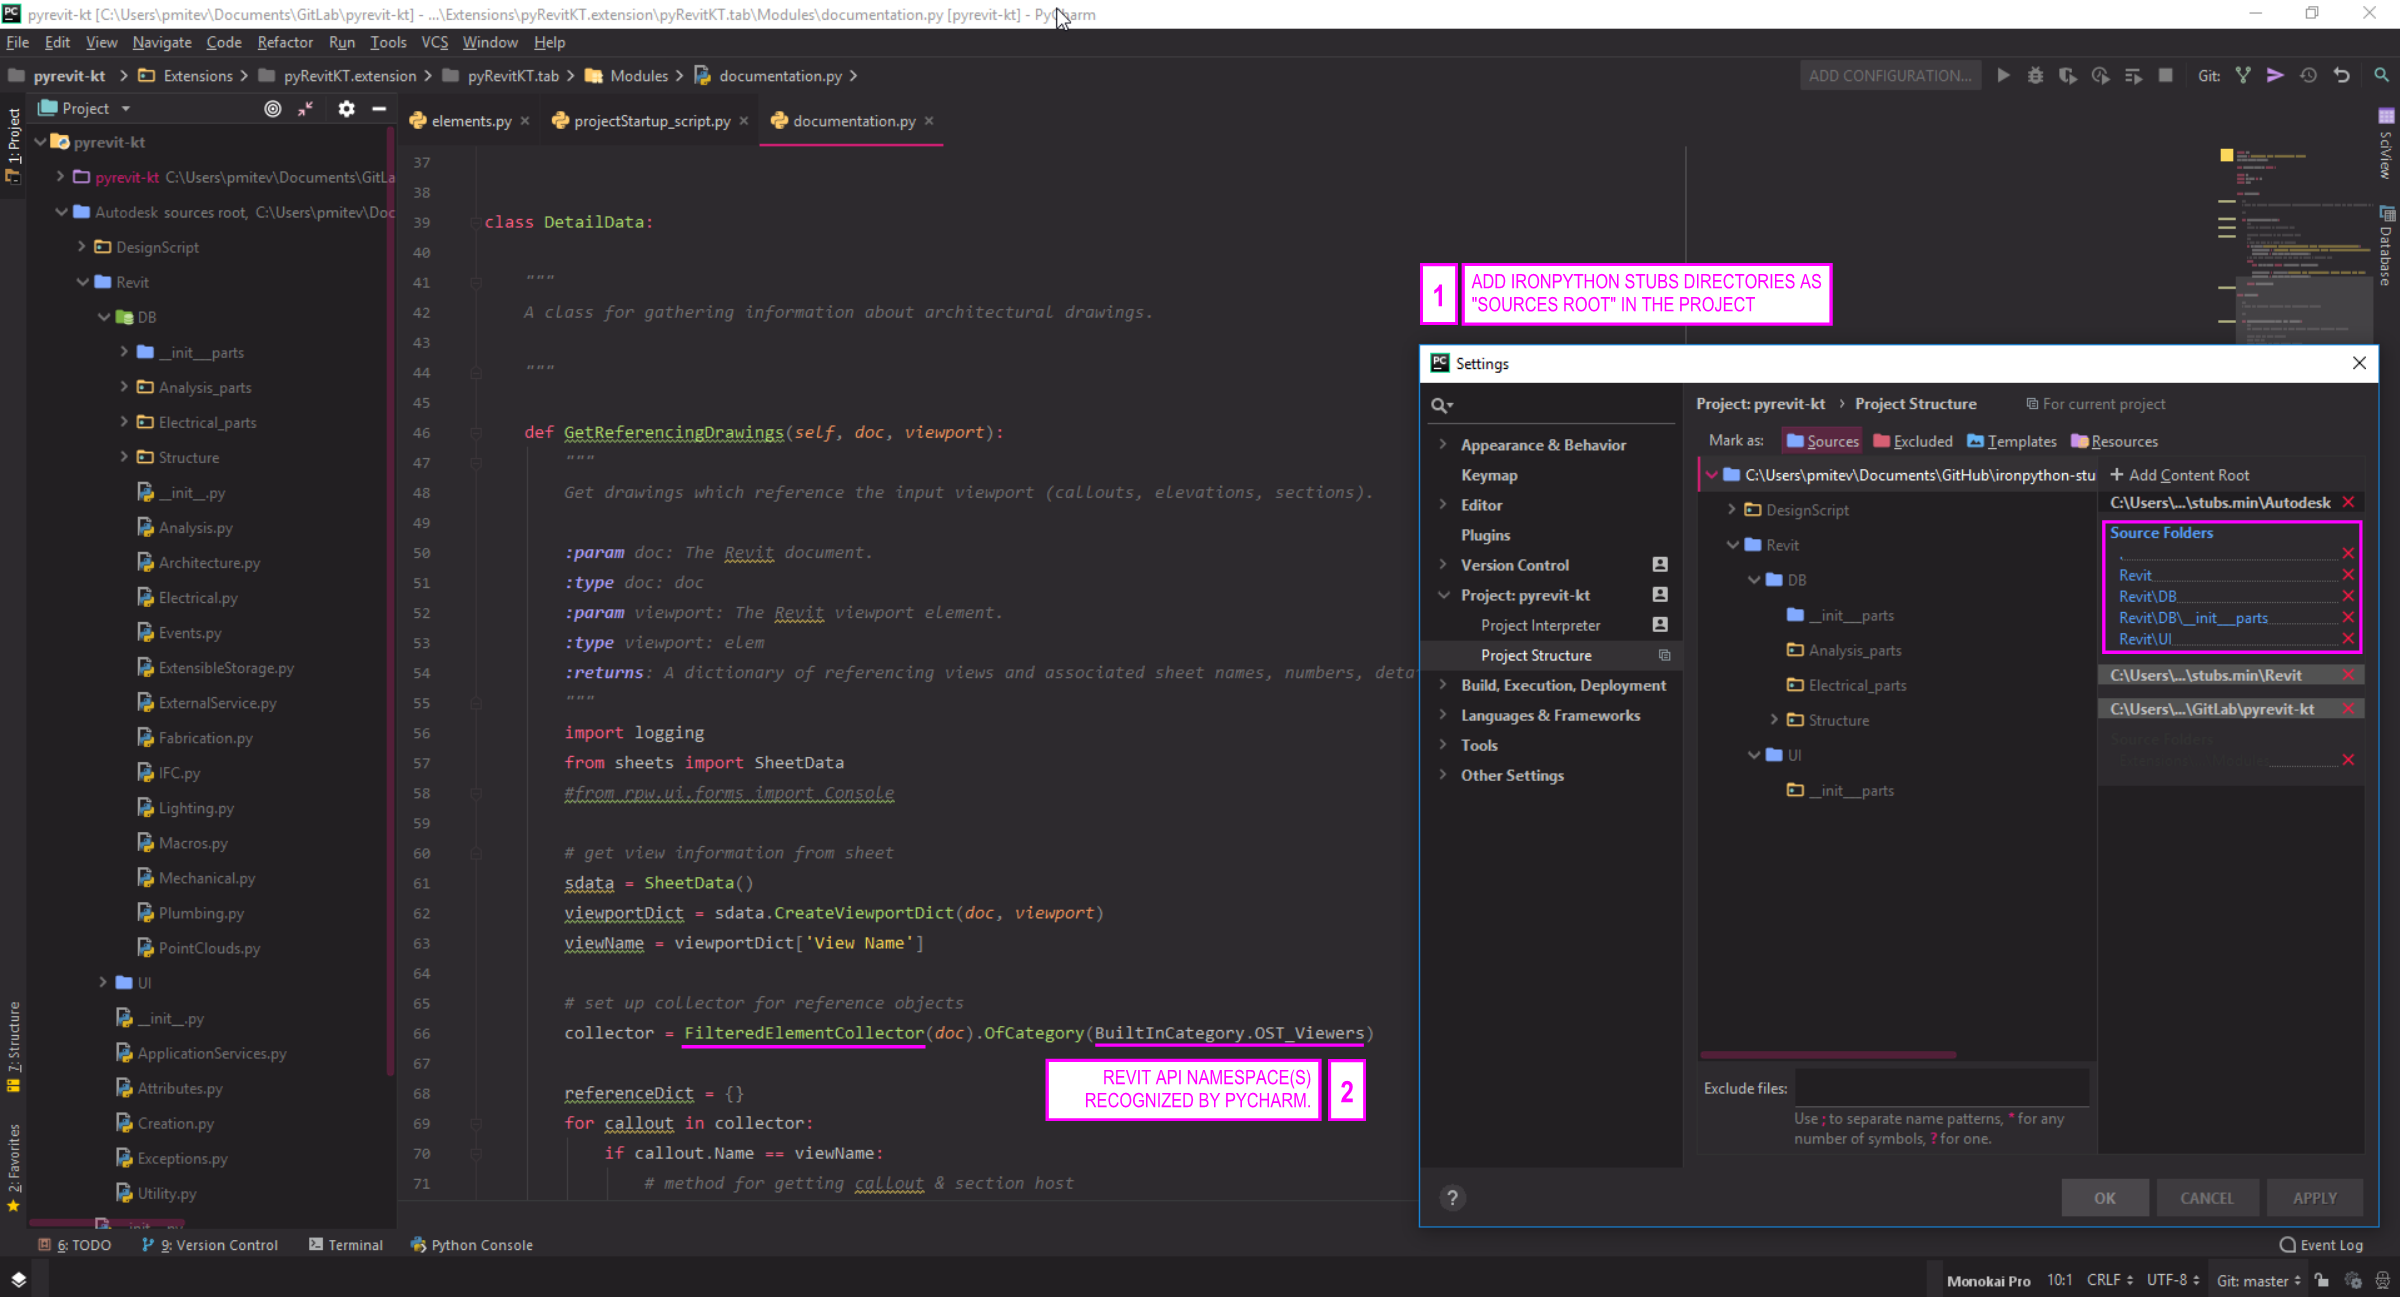Open the Refactor menu

click(285, 42)
